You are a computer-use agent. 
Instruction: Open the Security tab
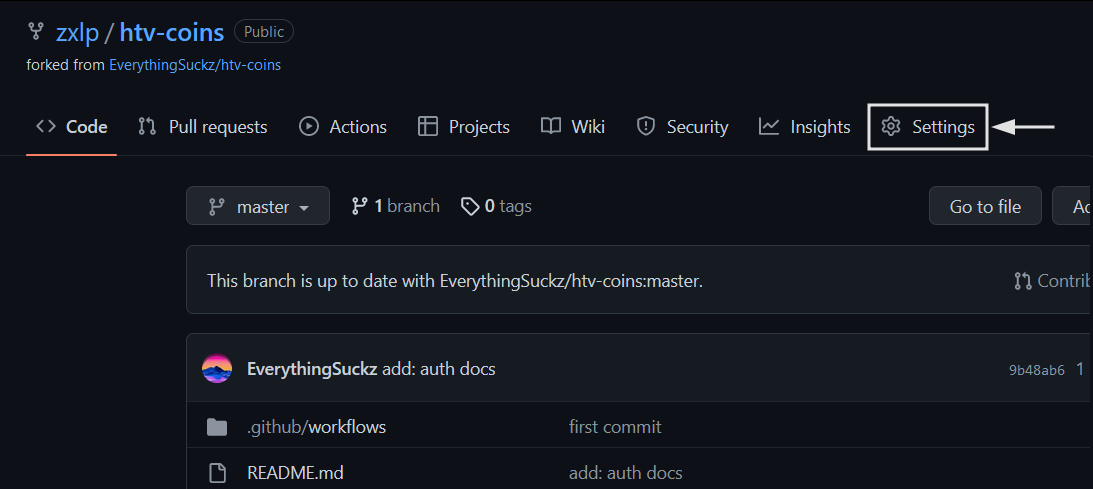pos(682,127)
